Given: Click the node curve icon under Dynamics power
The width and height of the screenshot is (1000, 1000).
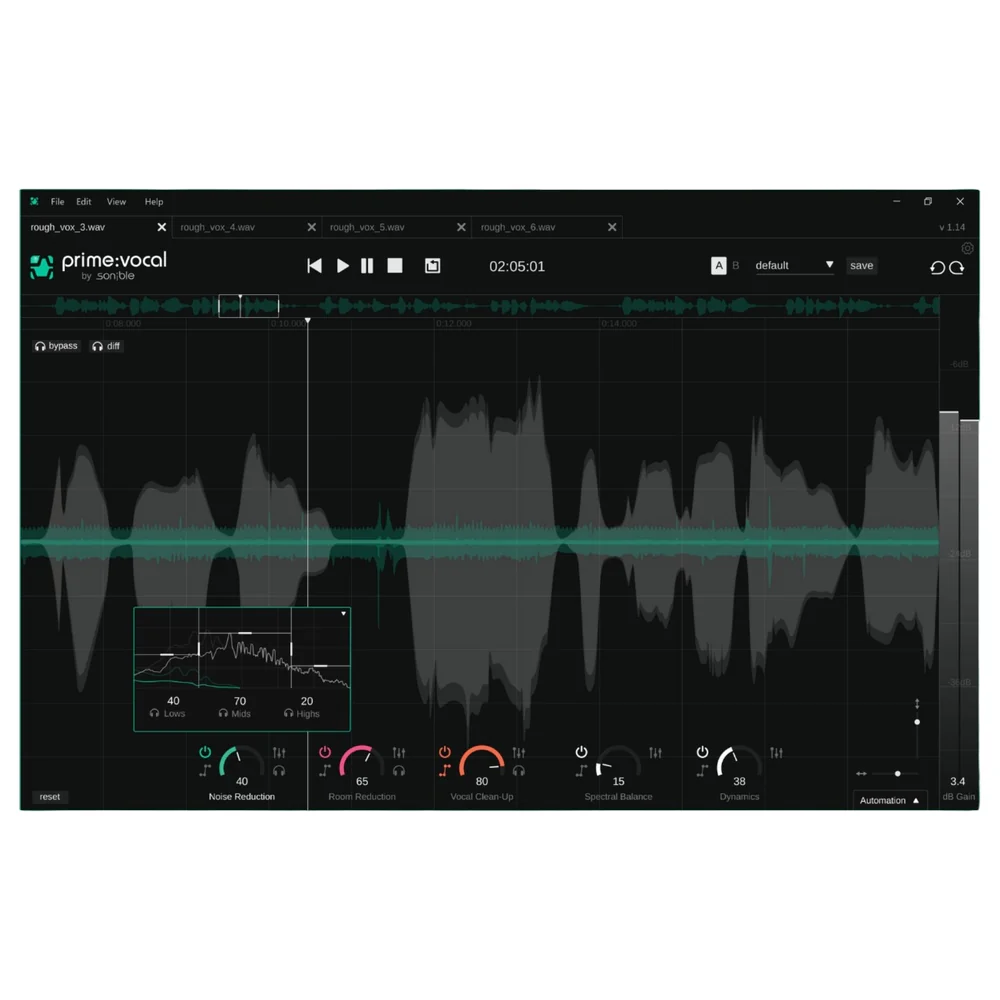Looking at the screenshot, I should (x=702, y=770).
